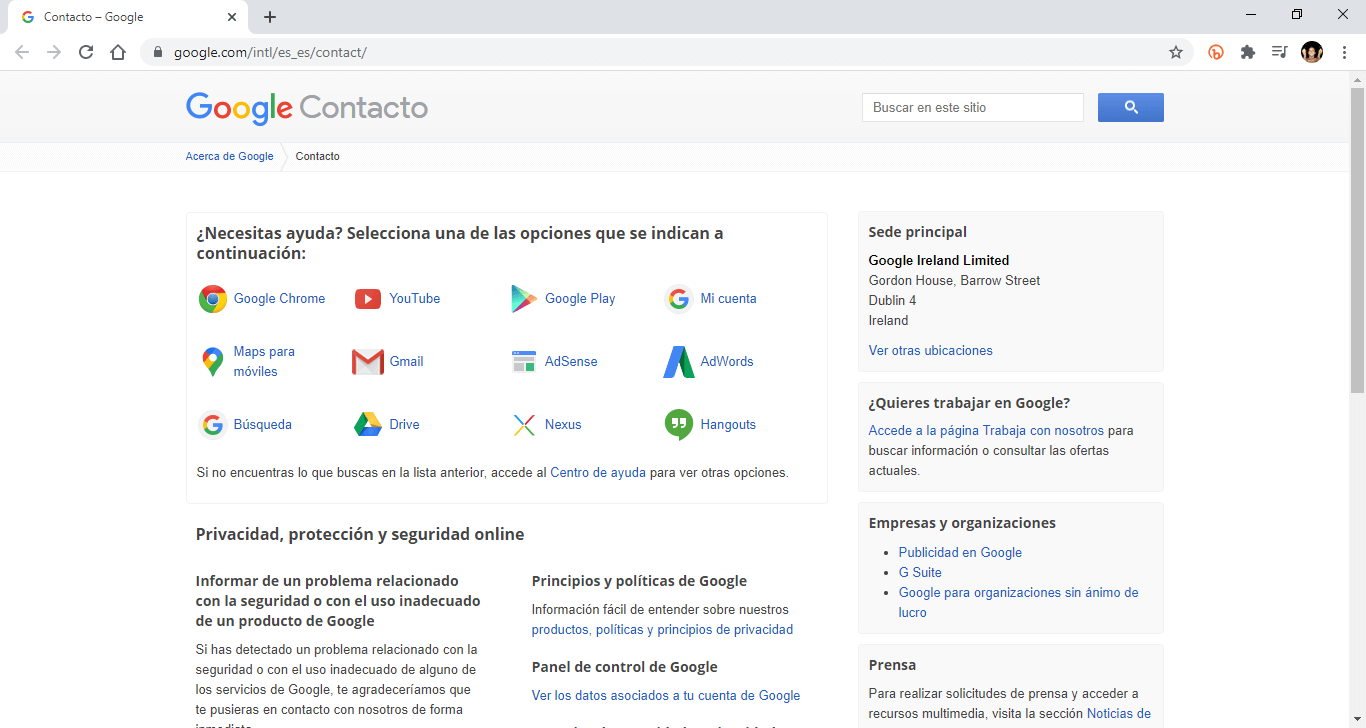The height and width of the screenshot is (728, 1366).
Task: Click the Google Play triangle icon
Action: point(524,299)
